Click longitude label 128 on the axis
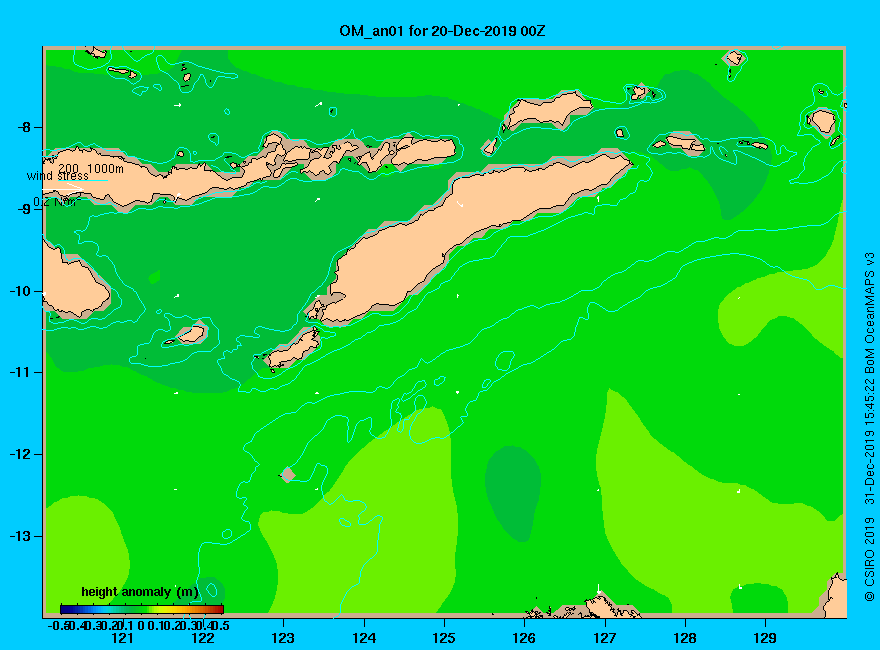This screenshot has width=880, height=650. [x=685, y=638]
